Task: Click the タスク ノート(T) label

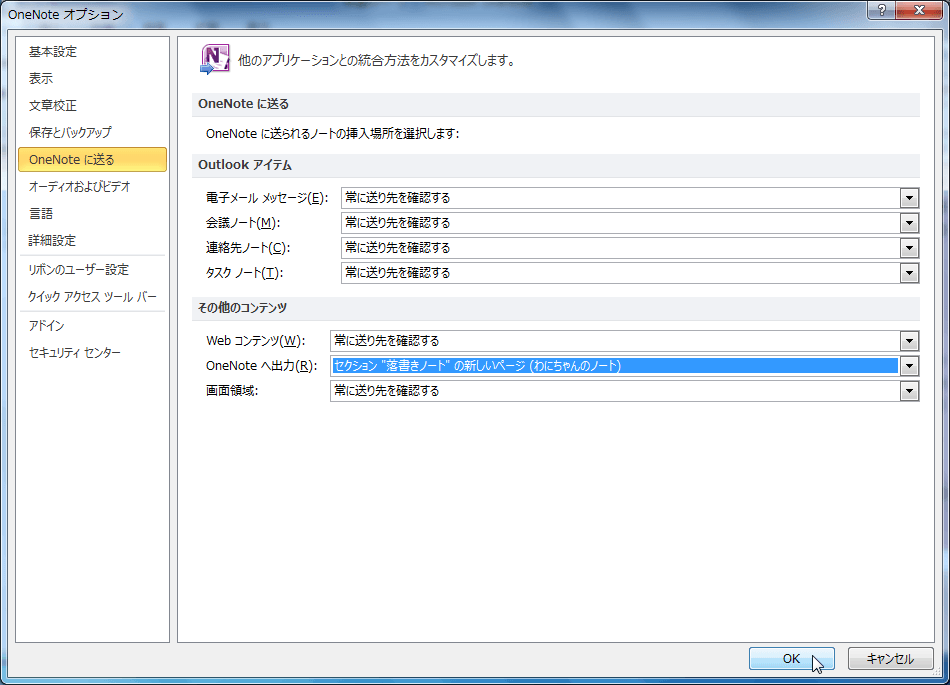Action: [x=244, y=273]
